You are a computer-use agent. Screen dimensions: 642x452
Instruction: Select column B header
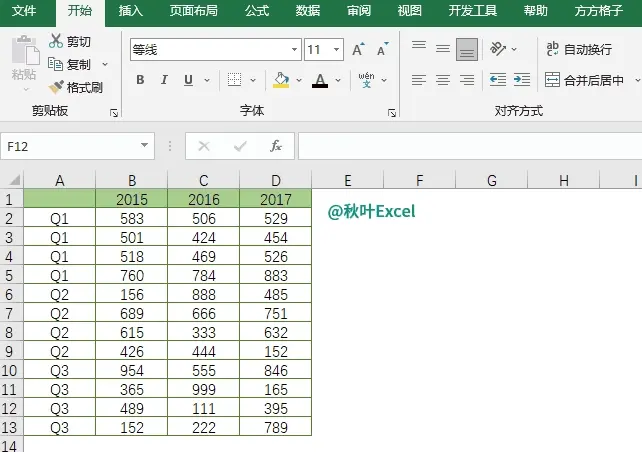(132, 180)
